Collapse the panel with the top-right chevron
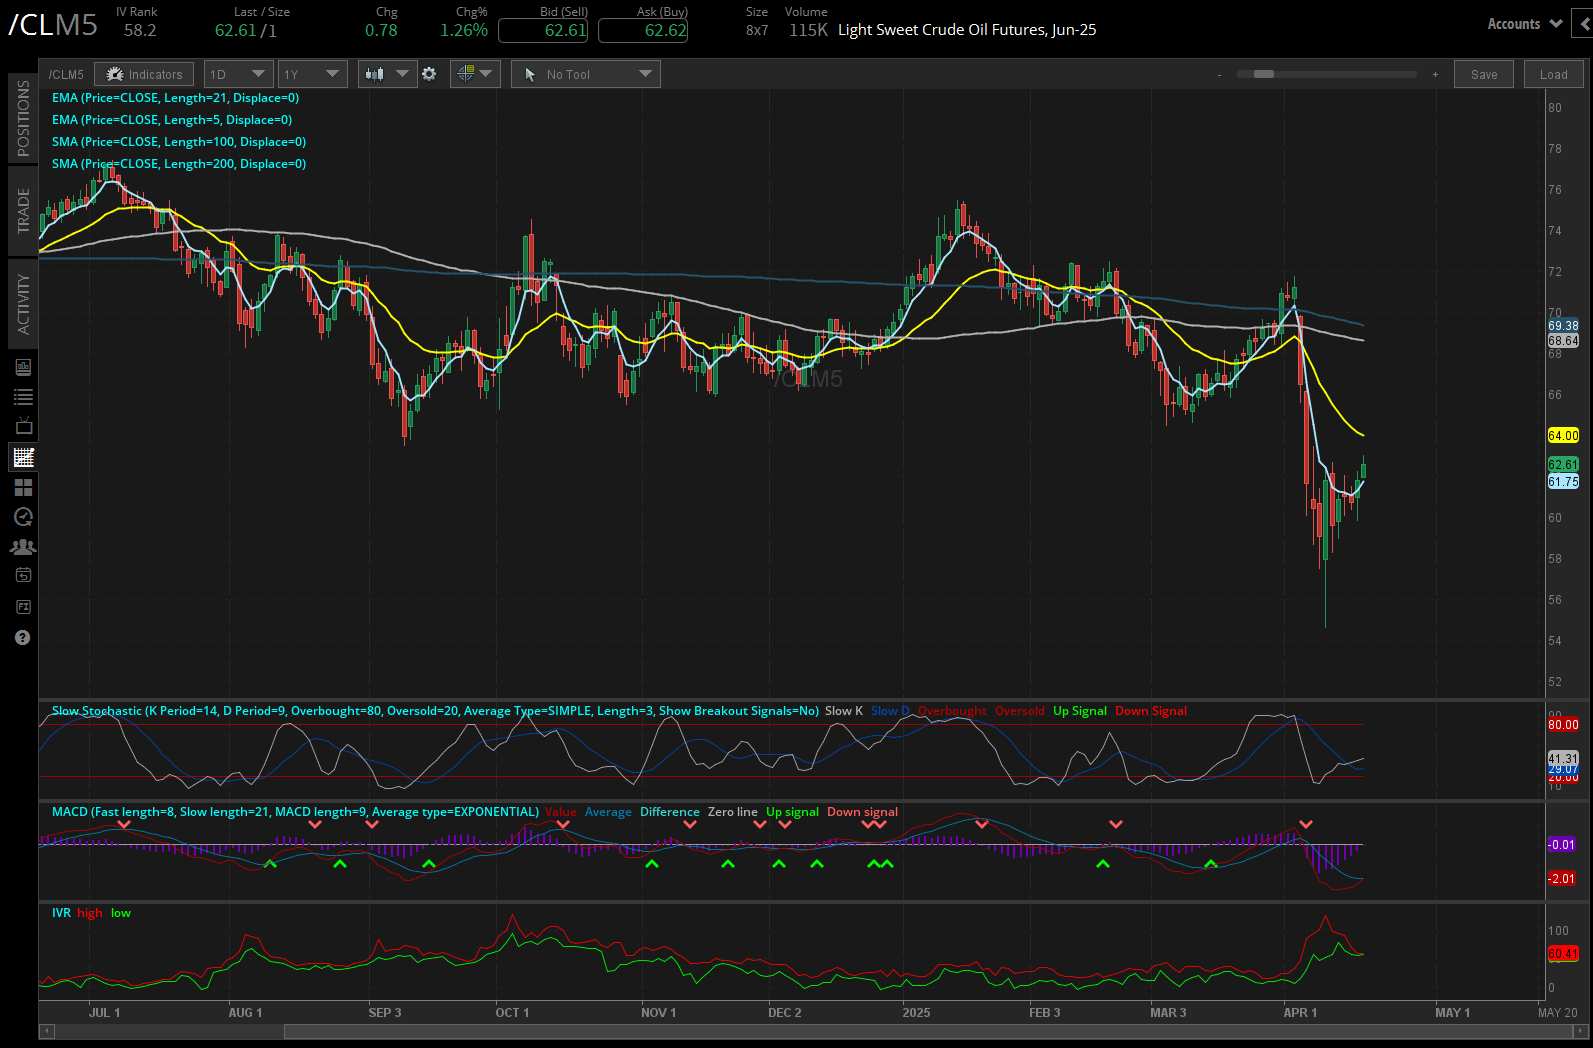Viewport: 1593px width, 1048px height. pos(1582,23)
